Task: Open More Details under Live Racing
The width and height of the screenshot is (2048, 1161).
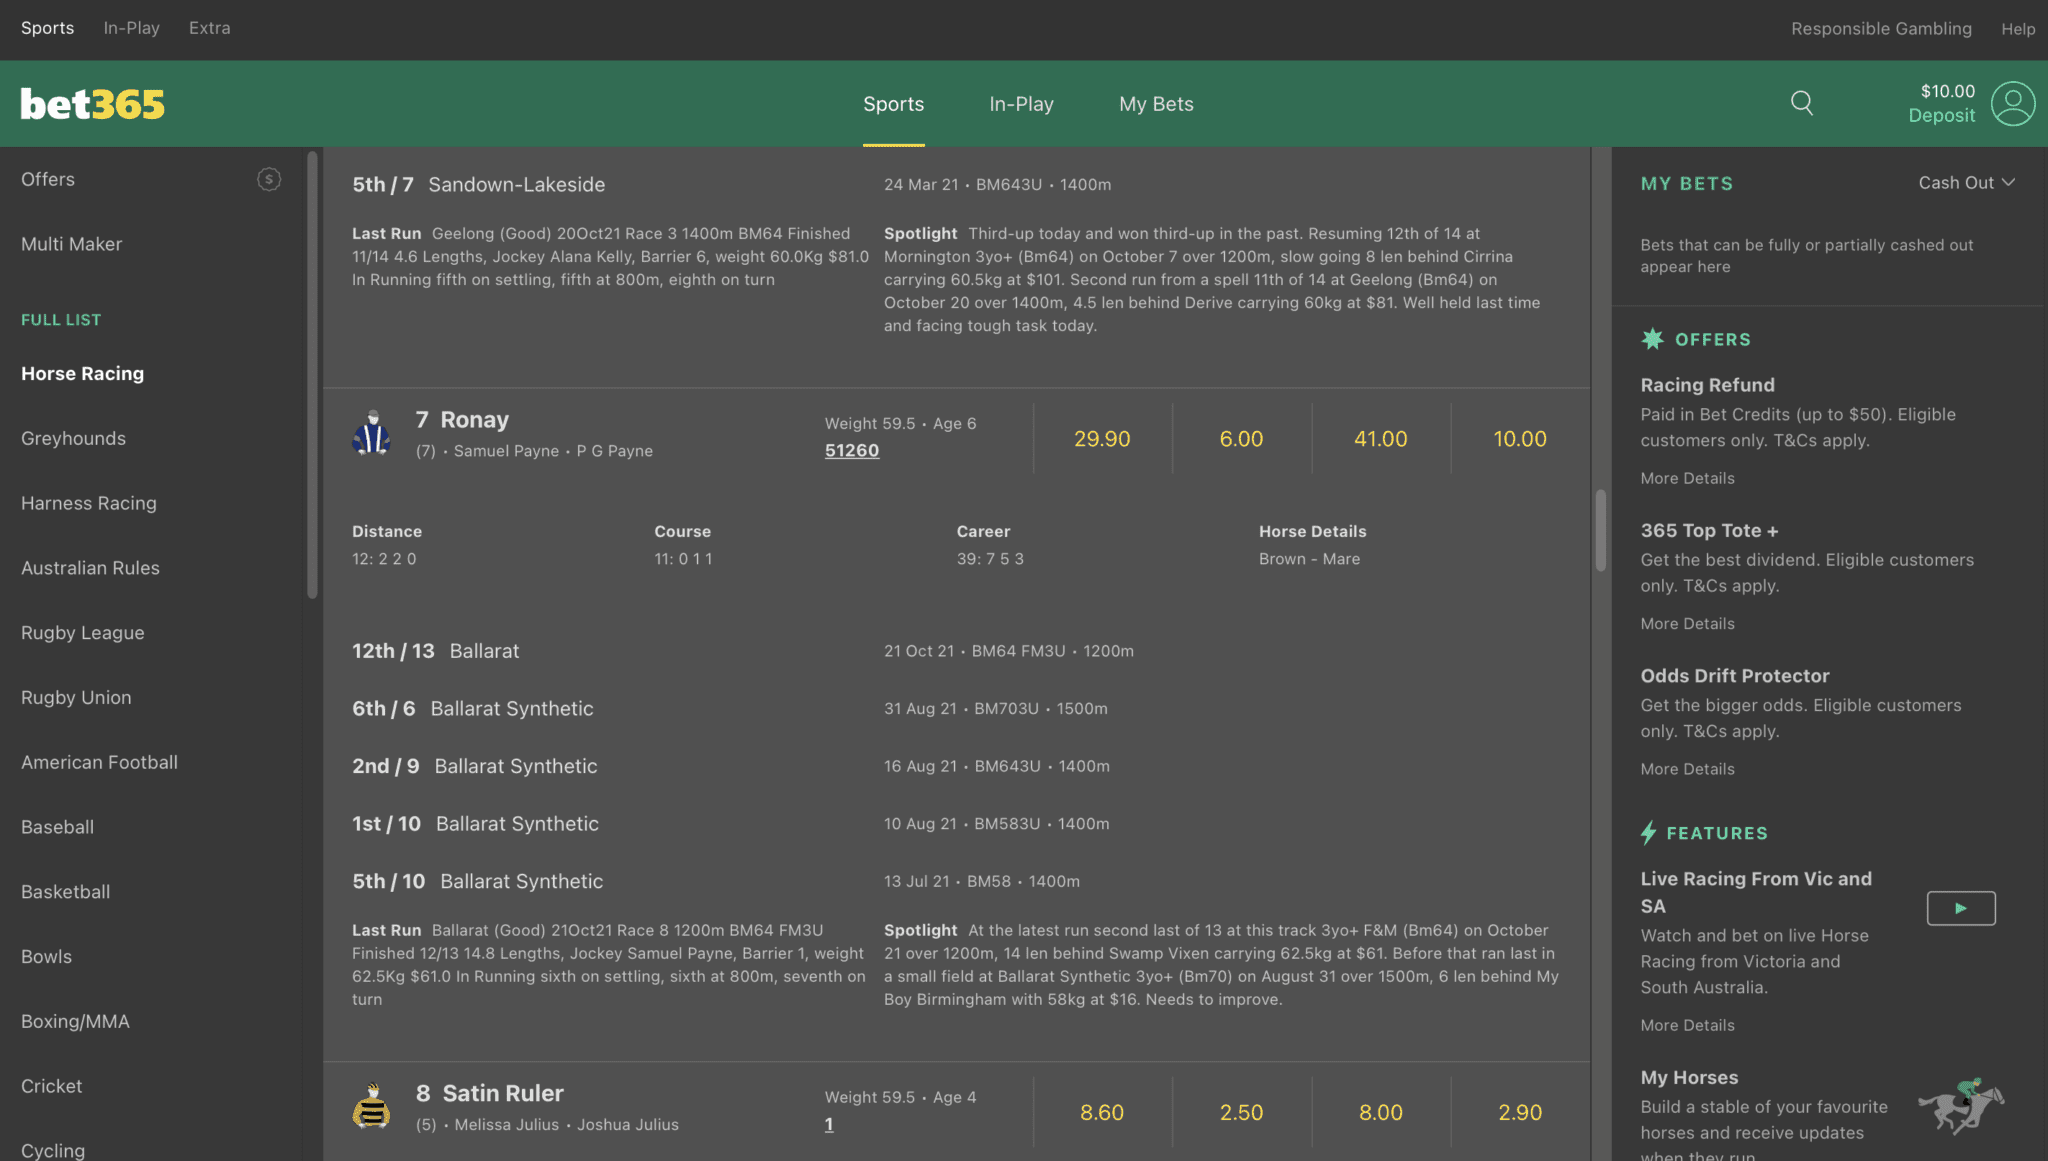Action: (x=1687, y=1026)
